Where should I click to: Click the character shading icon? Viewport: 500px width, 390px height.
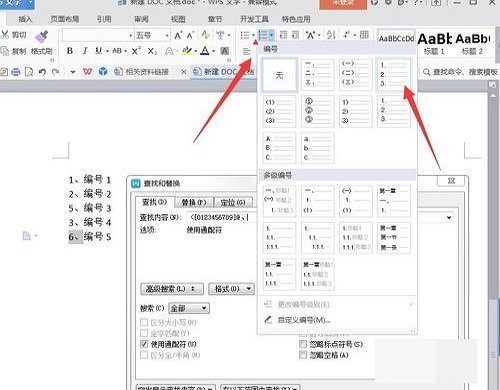tap(225, 51)
